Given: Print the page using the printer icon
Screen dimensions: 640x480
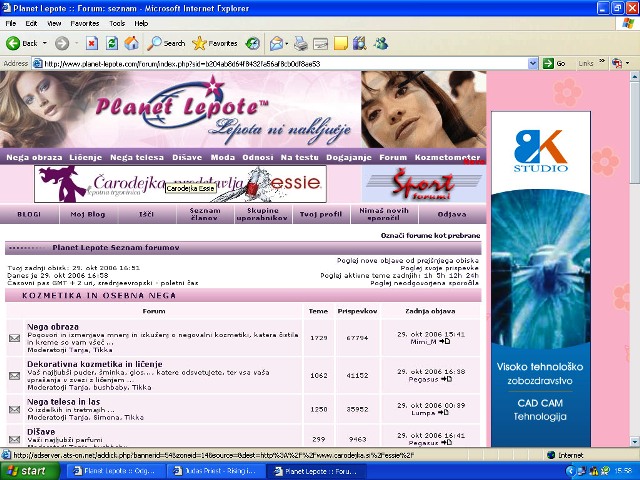Looking at the screenshot, I should pos(301,43).
